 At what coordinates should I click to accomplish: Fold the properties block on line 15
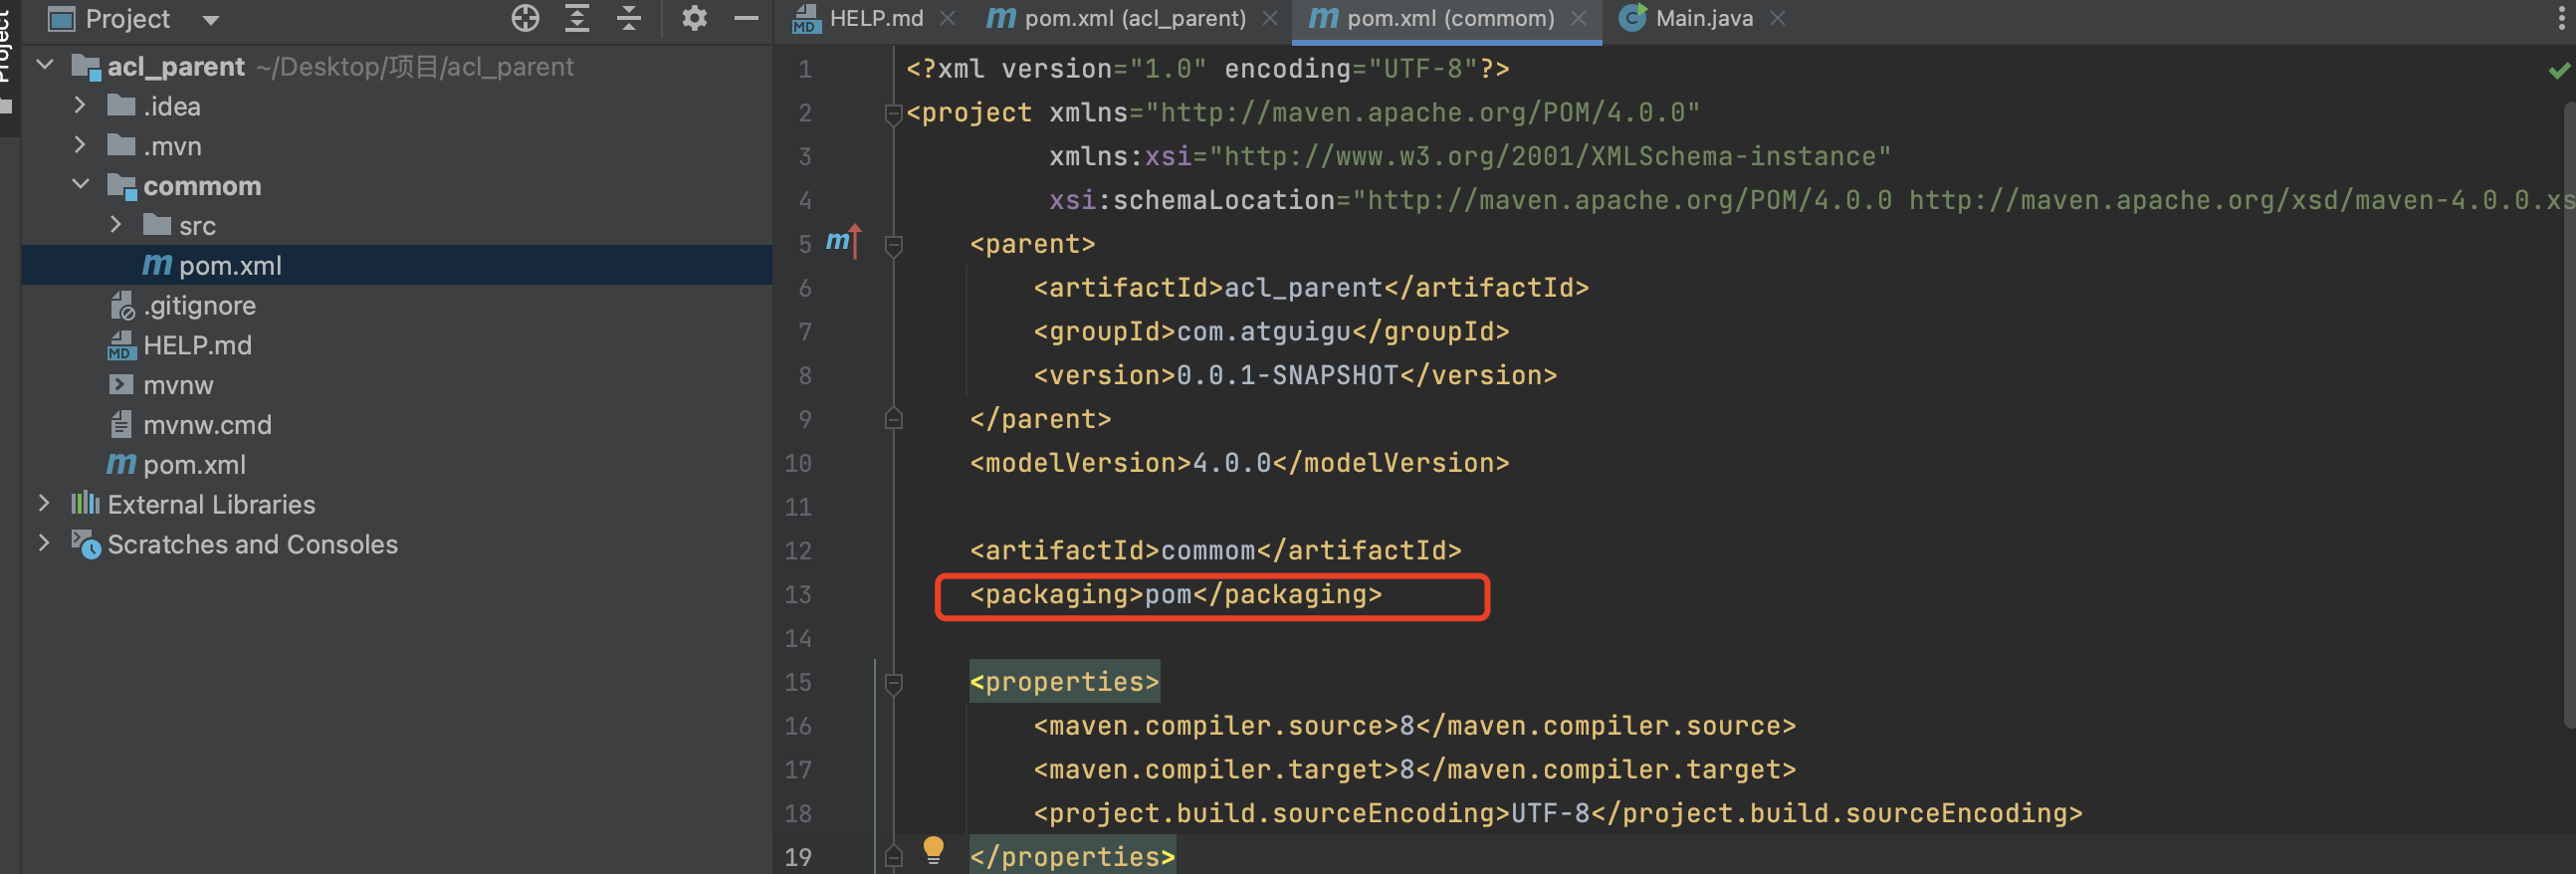coord(894,683)
